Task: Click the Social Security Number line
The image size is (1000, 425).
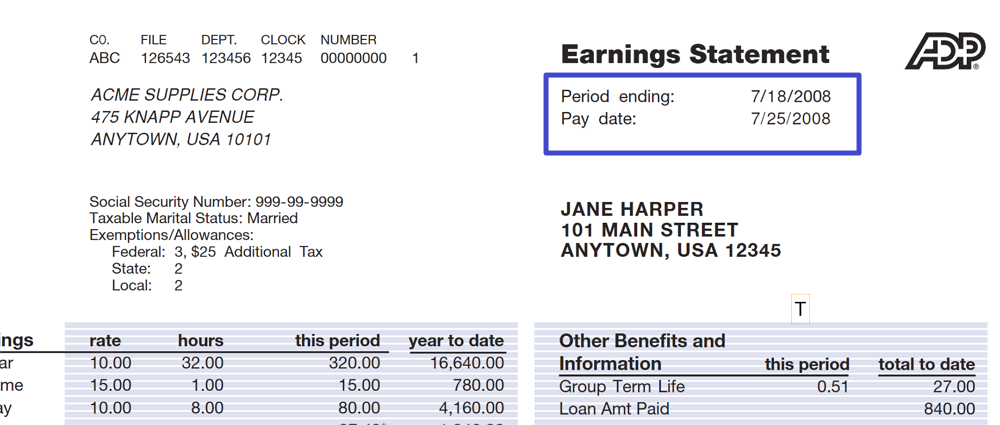Action: coord(216,202)
